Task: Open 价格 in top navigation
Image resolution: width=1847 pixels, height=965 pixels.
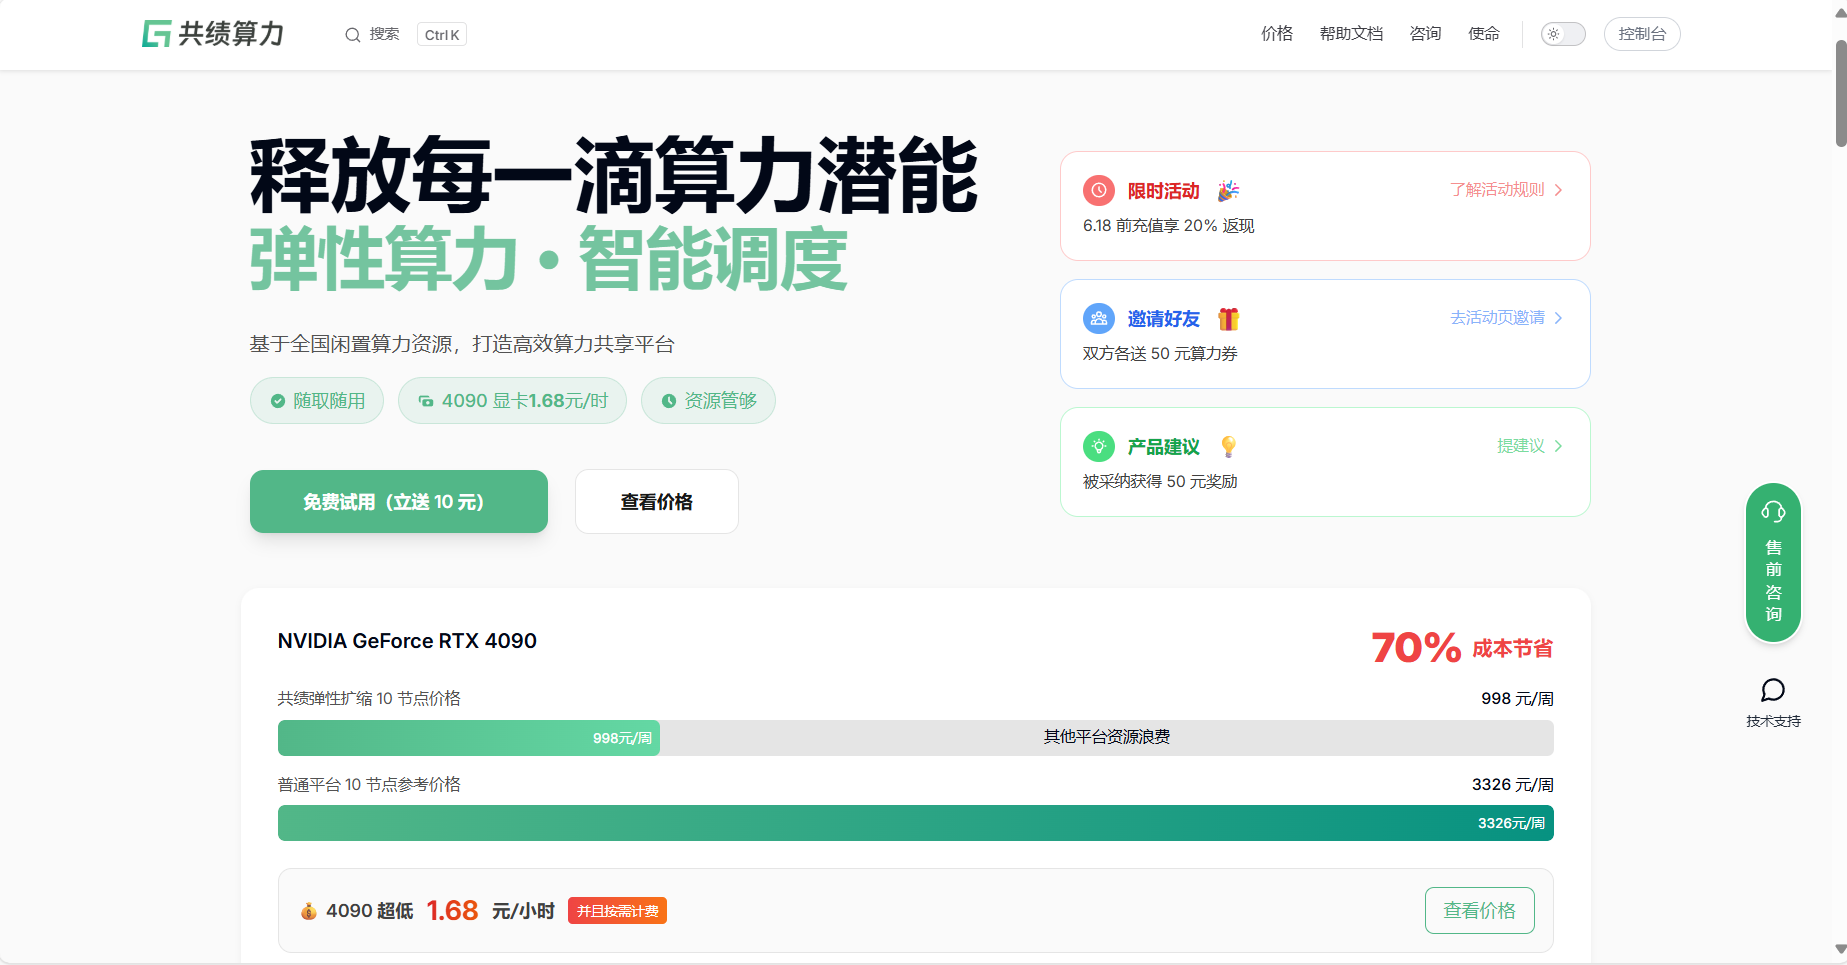Action: click(1276, 34)
